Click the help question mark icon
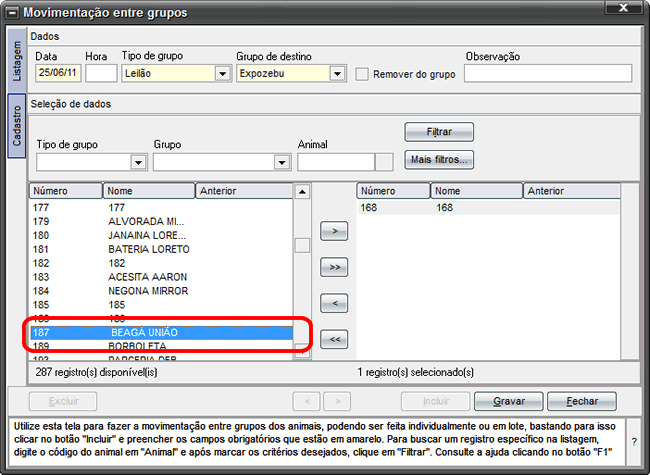The height and width of the screenshot is (475, 650). click(x=634, y=441)
